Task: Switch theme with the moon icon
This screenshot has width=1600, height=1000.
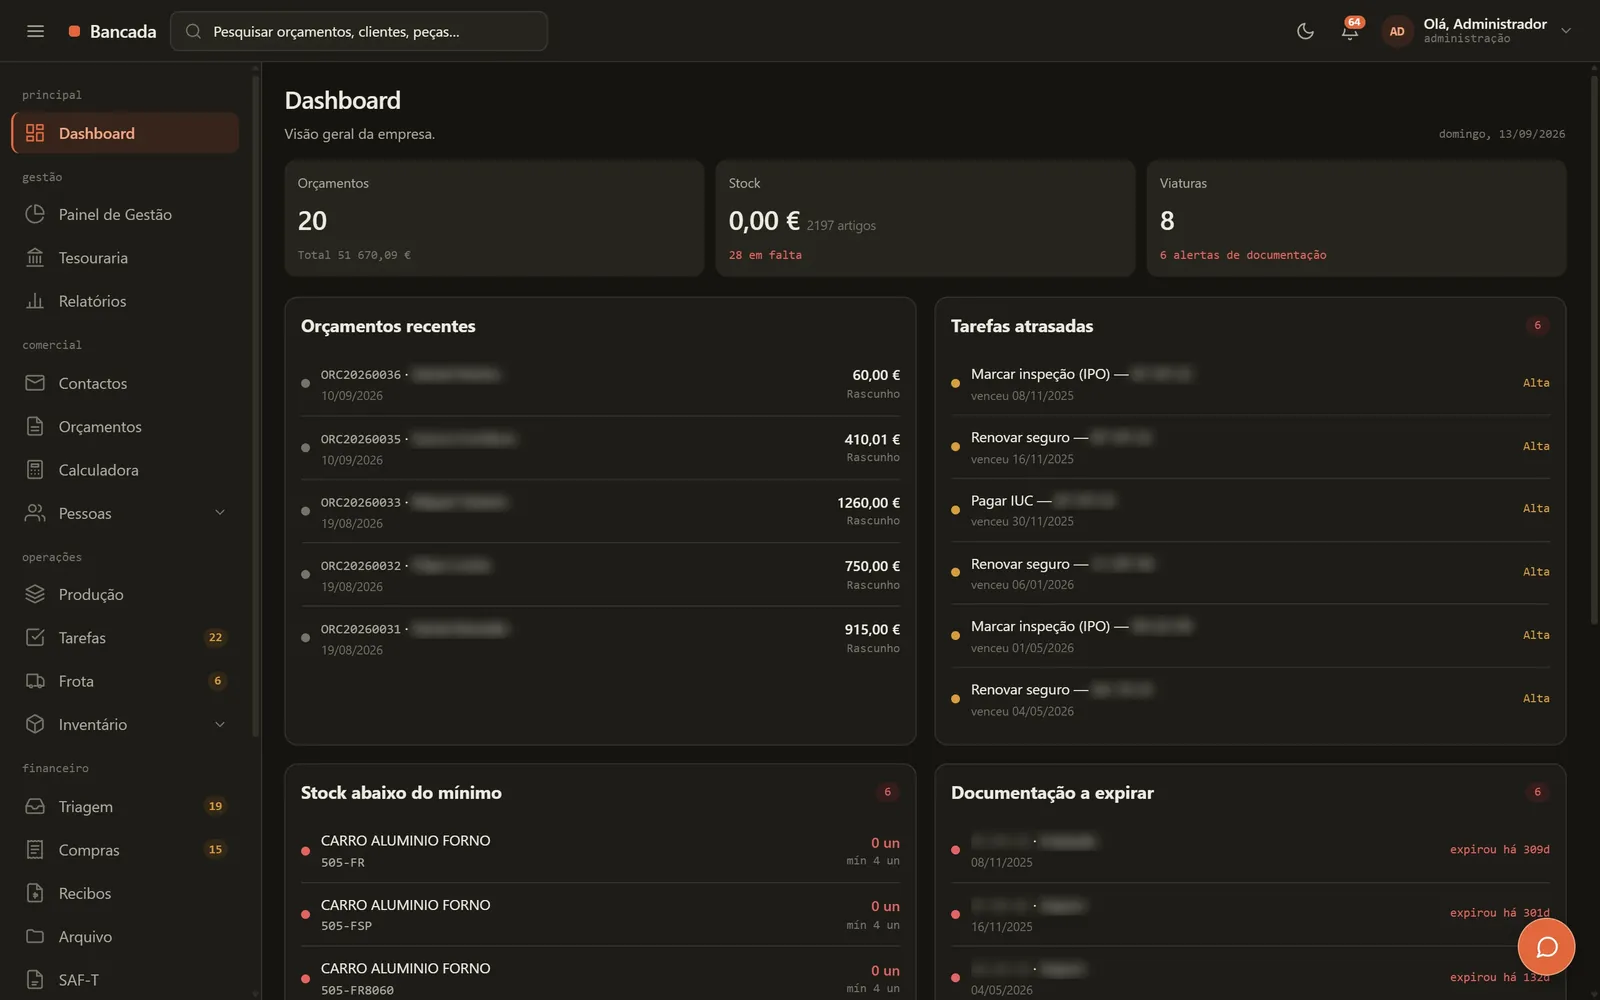Action: [1305, 31]
